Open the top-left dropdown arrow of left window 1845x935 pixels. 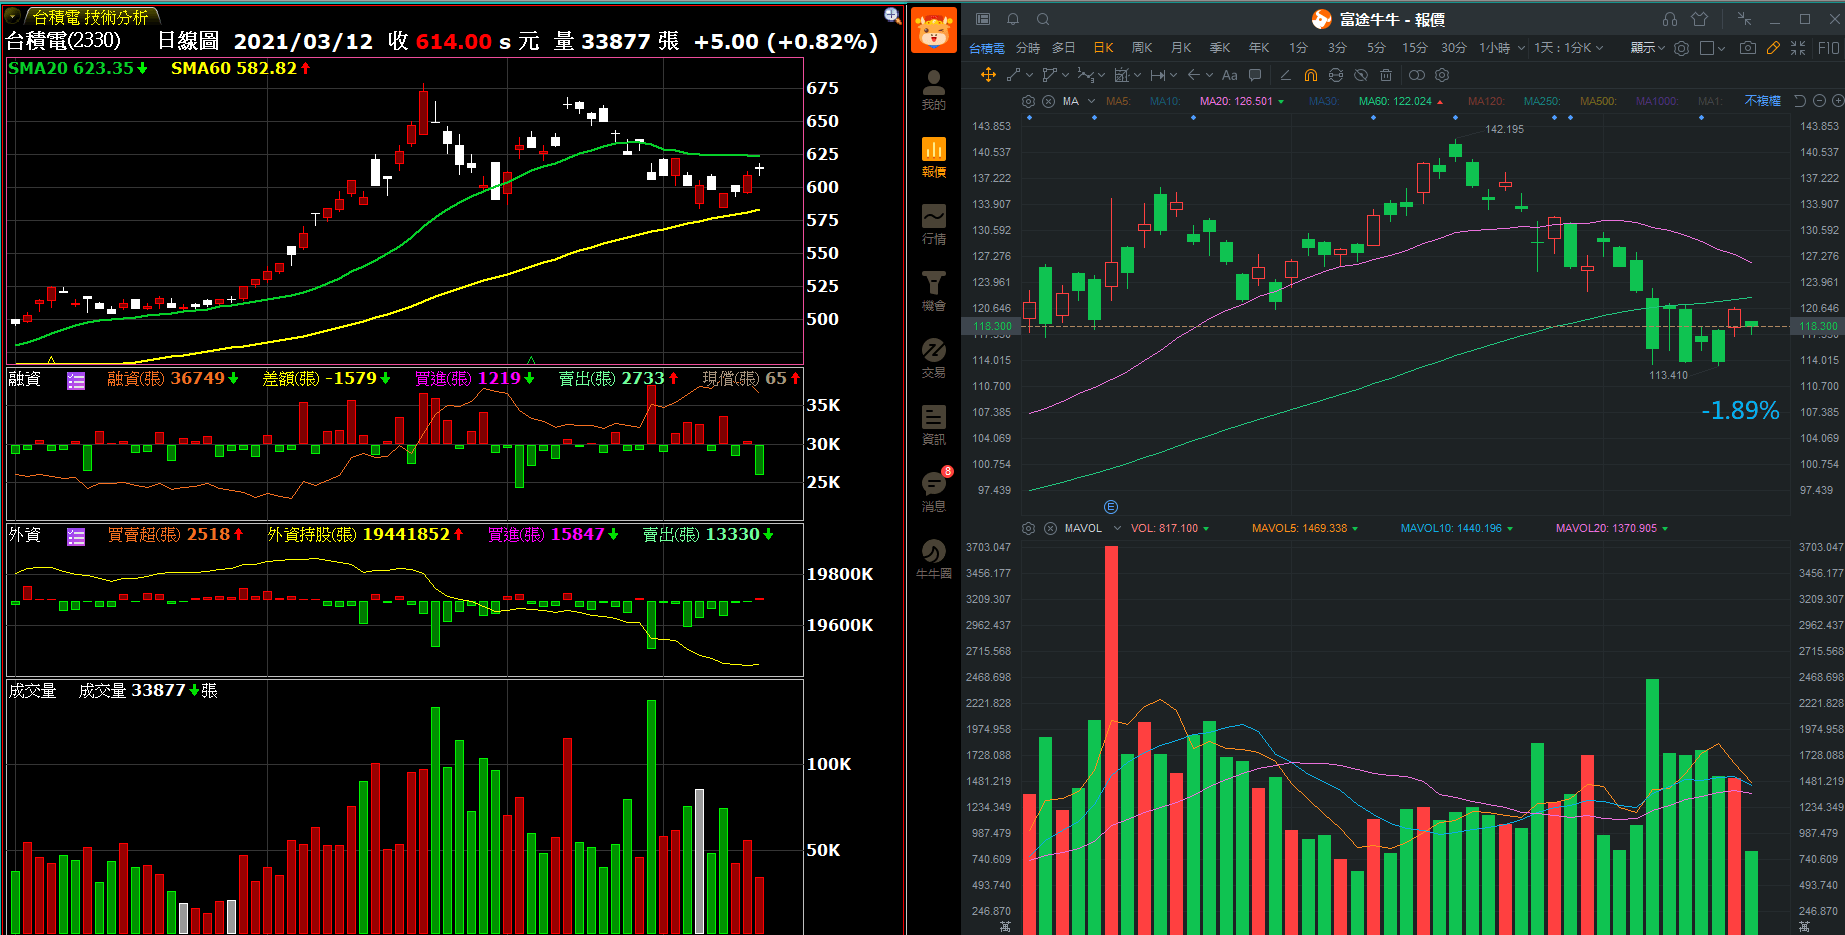tap(12, 16)
